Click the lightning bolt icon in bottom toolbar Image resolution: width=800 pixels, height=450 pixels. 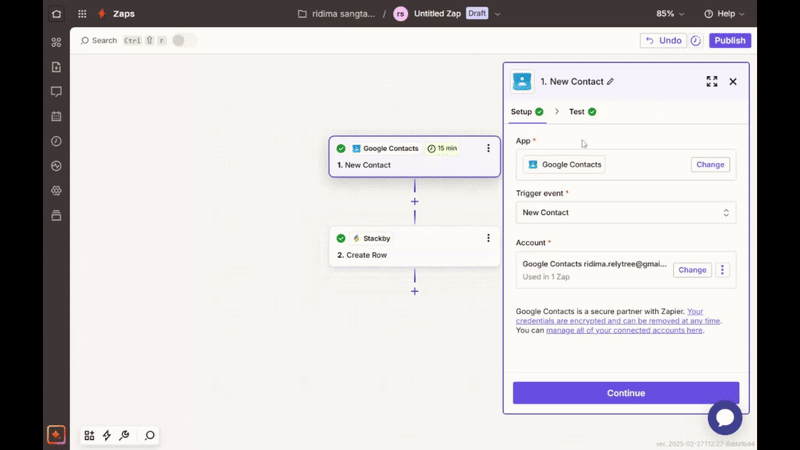click(x=107, y=435)
